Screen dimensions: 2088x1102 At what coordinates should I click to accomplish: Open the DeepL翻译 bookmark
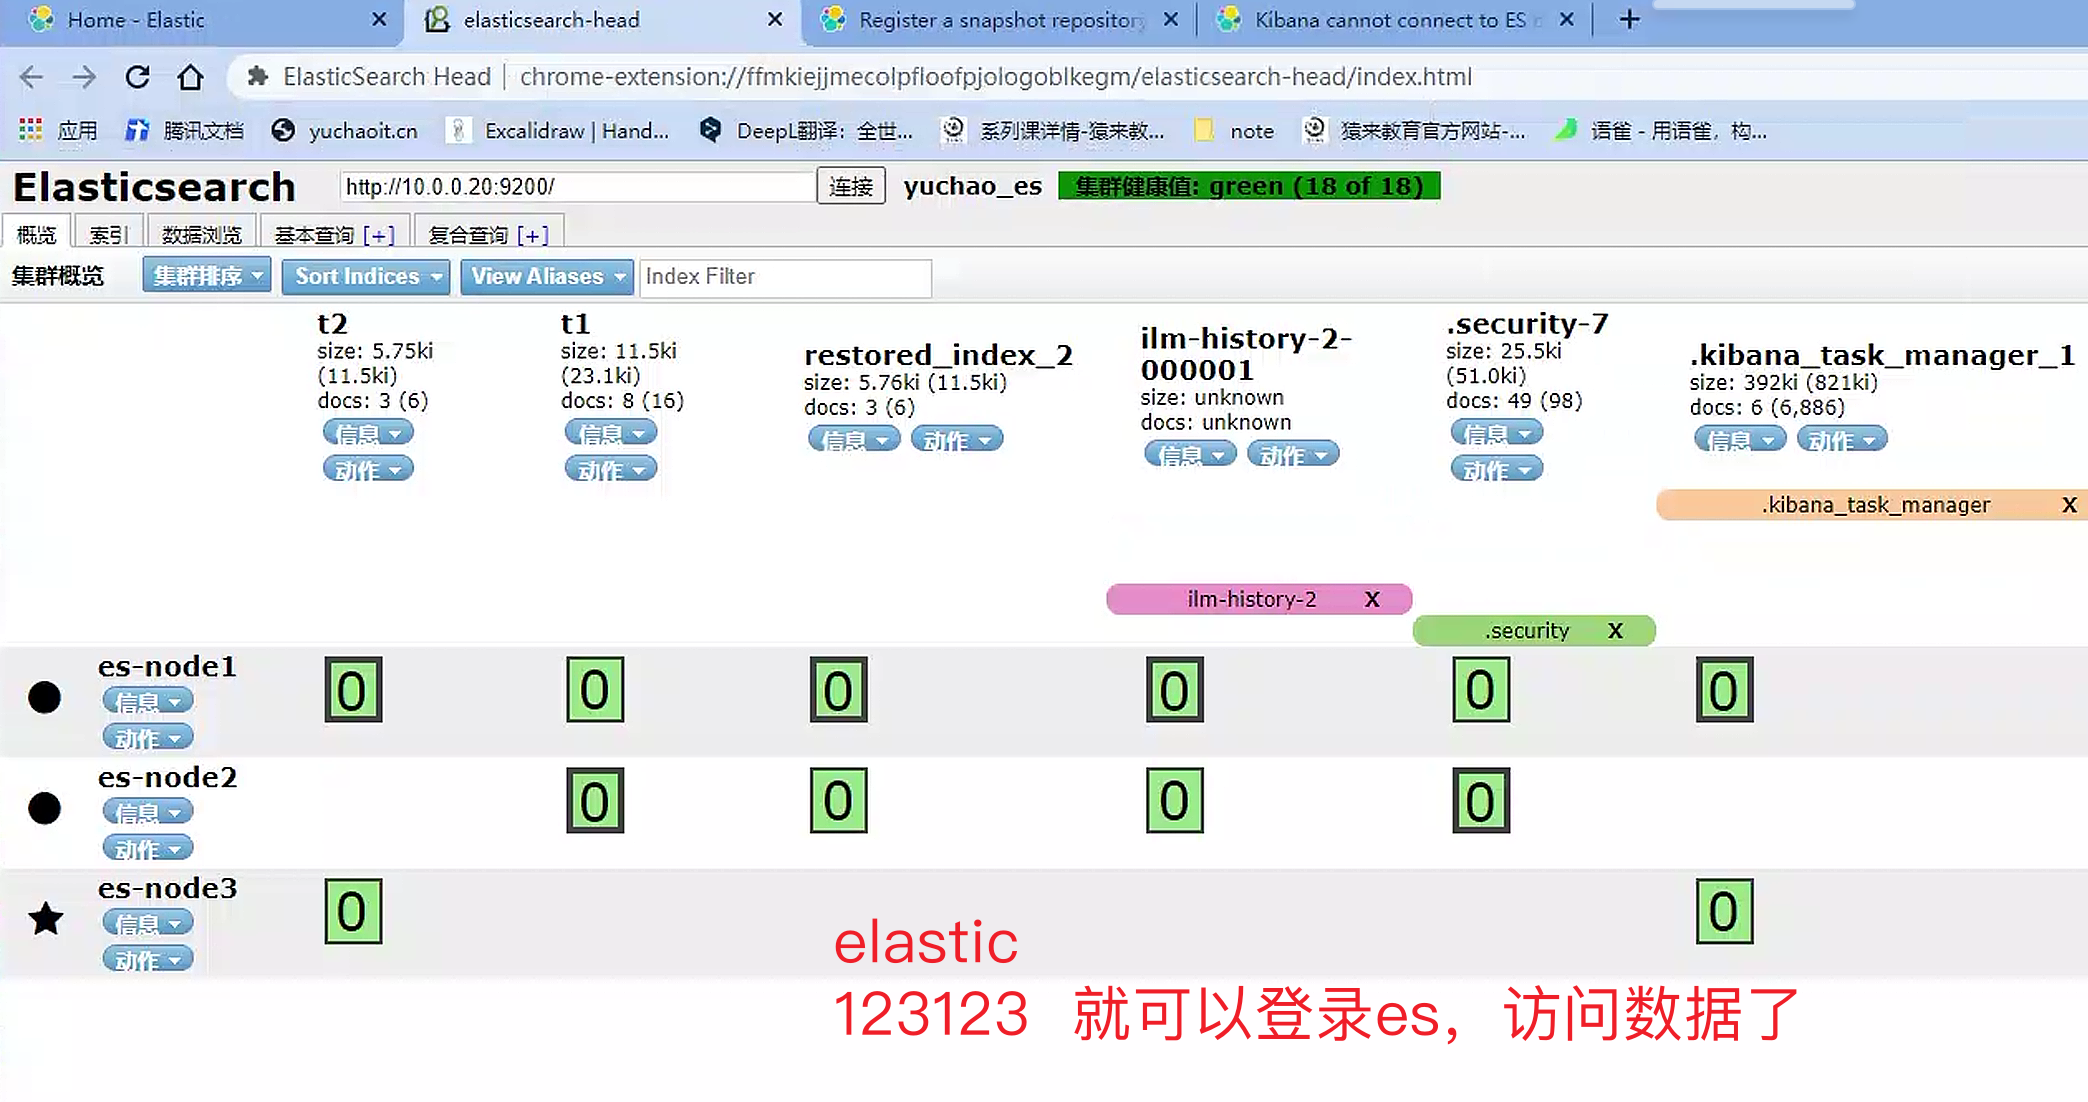(x=711, y=130)
